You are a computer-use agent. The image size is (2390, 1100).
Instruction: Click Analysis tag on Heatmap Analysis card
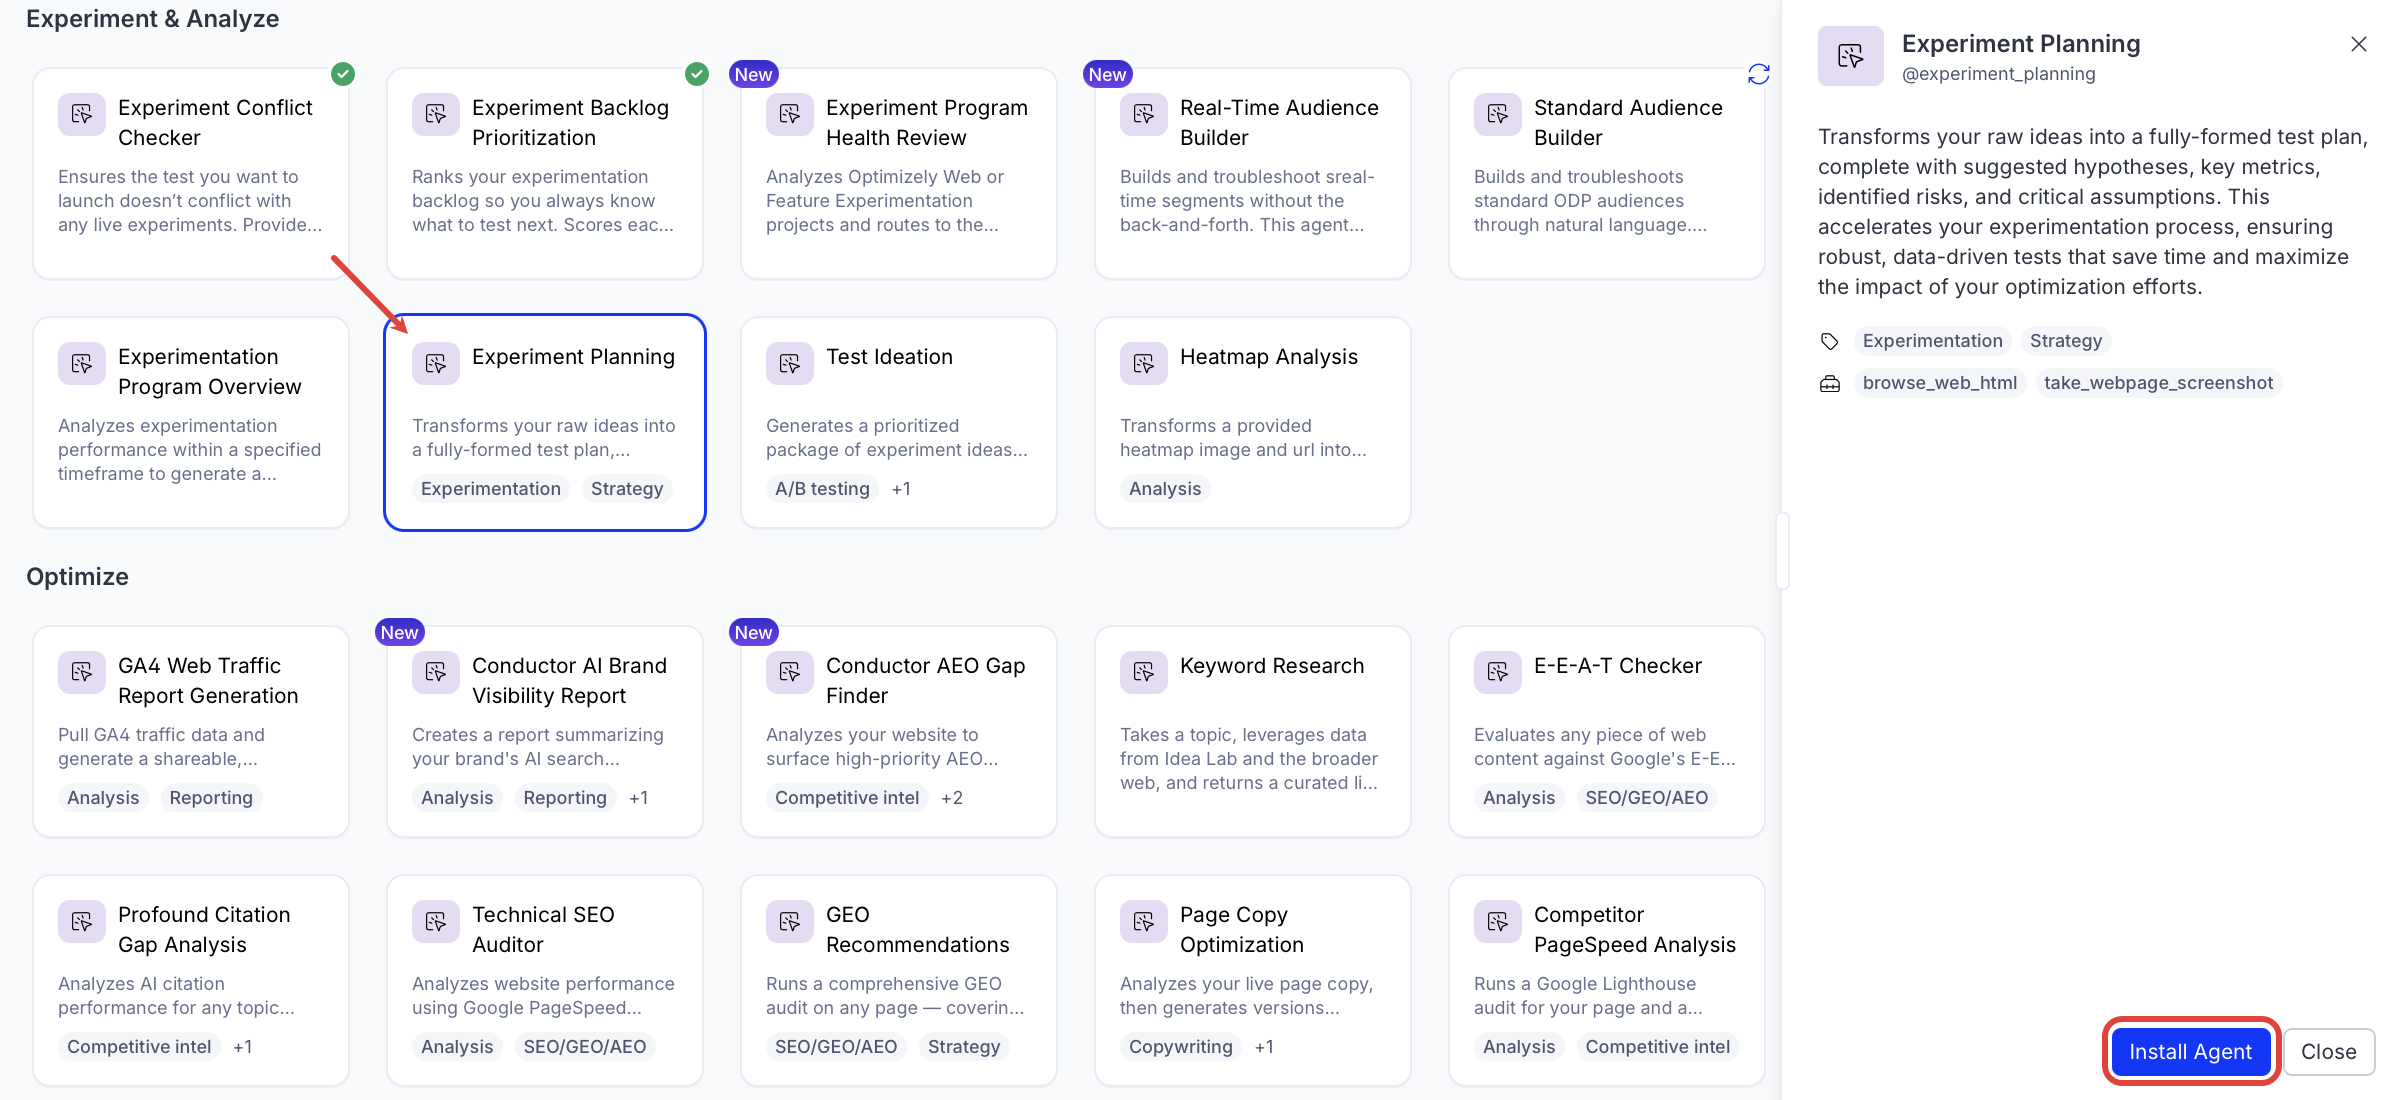[1165, 489]
